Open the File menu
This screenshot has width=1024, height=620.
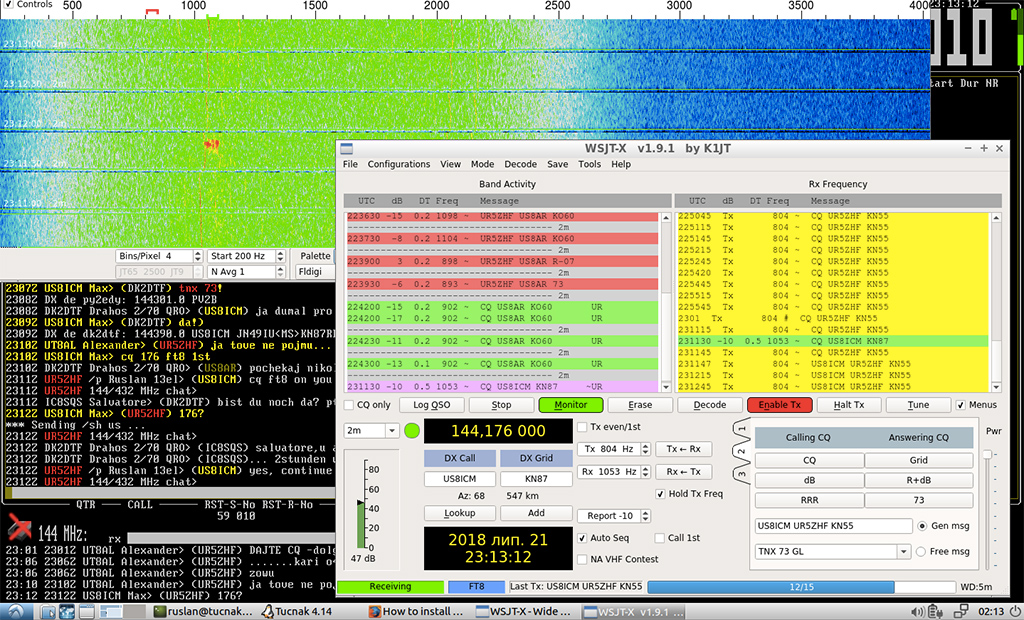(350, 164)
